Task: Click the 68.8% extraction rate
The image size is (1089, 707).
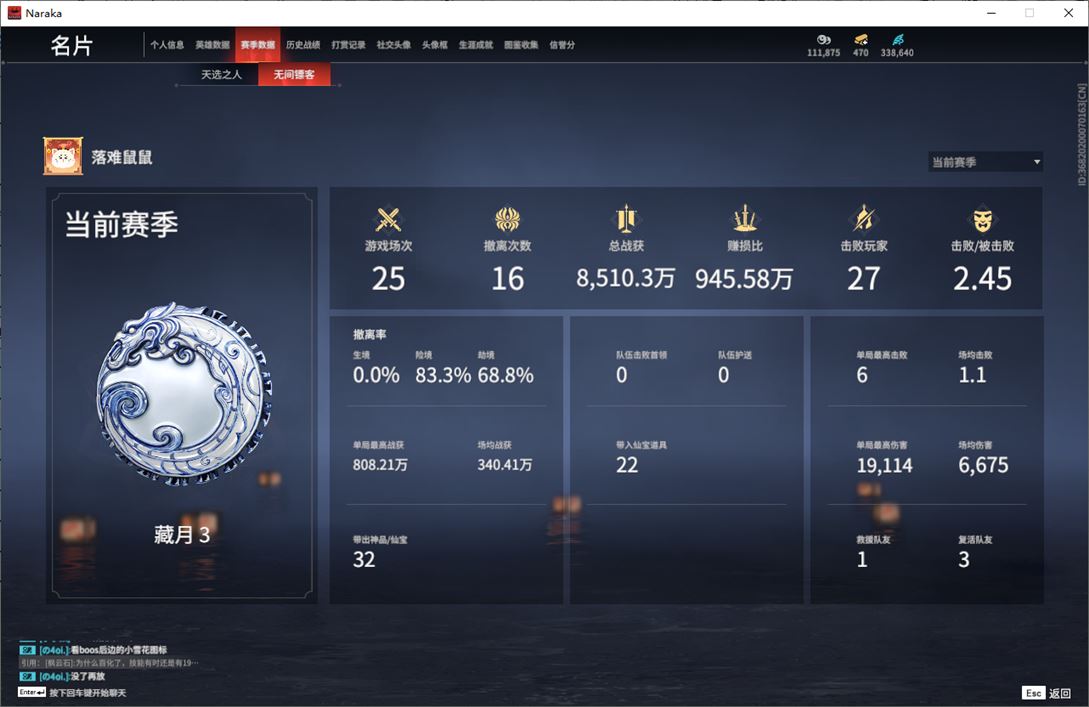Action: 506,376
